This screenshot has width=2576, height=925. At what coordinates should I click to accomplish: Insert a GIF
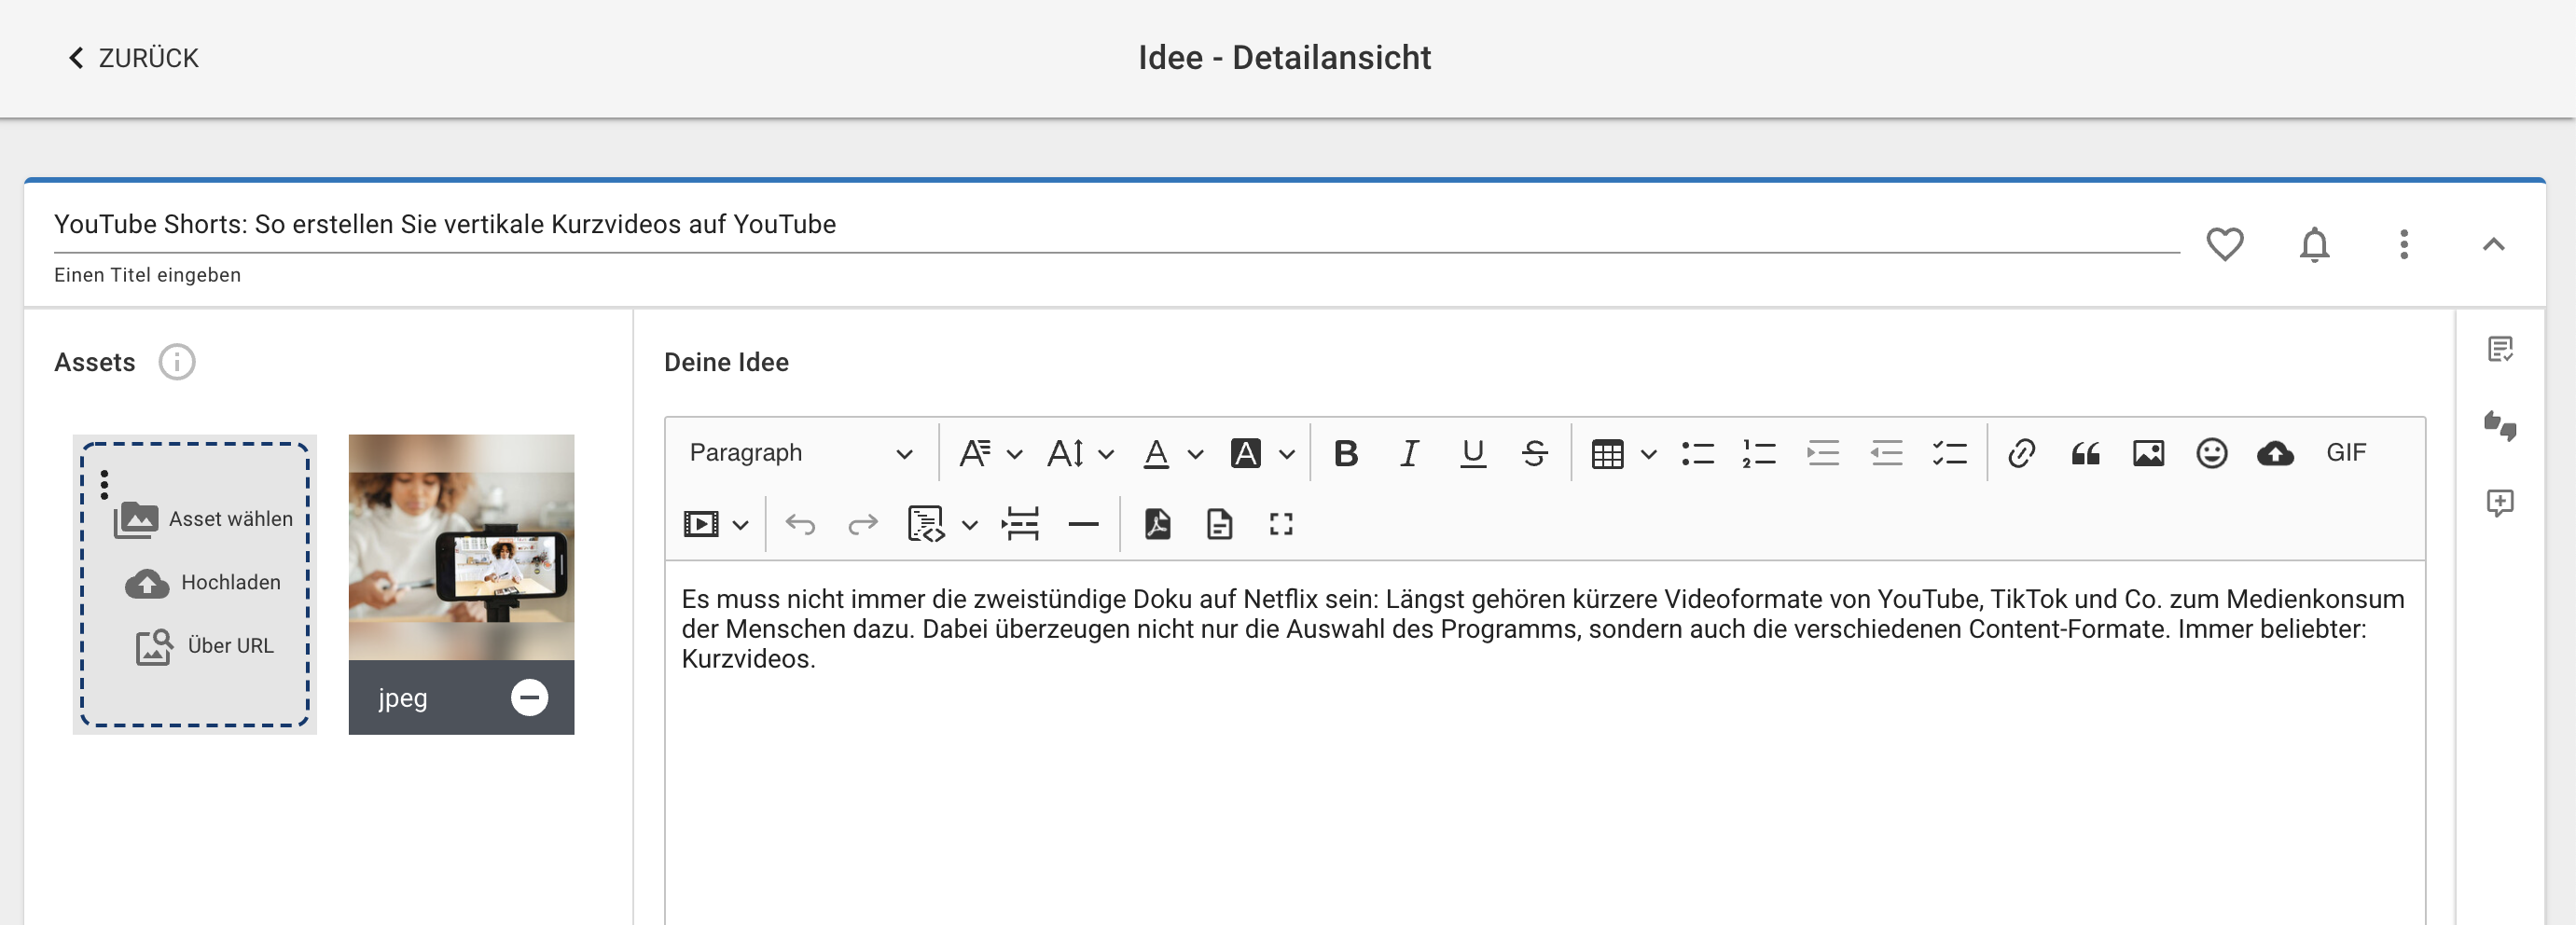[2345, 453]
